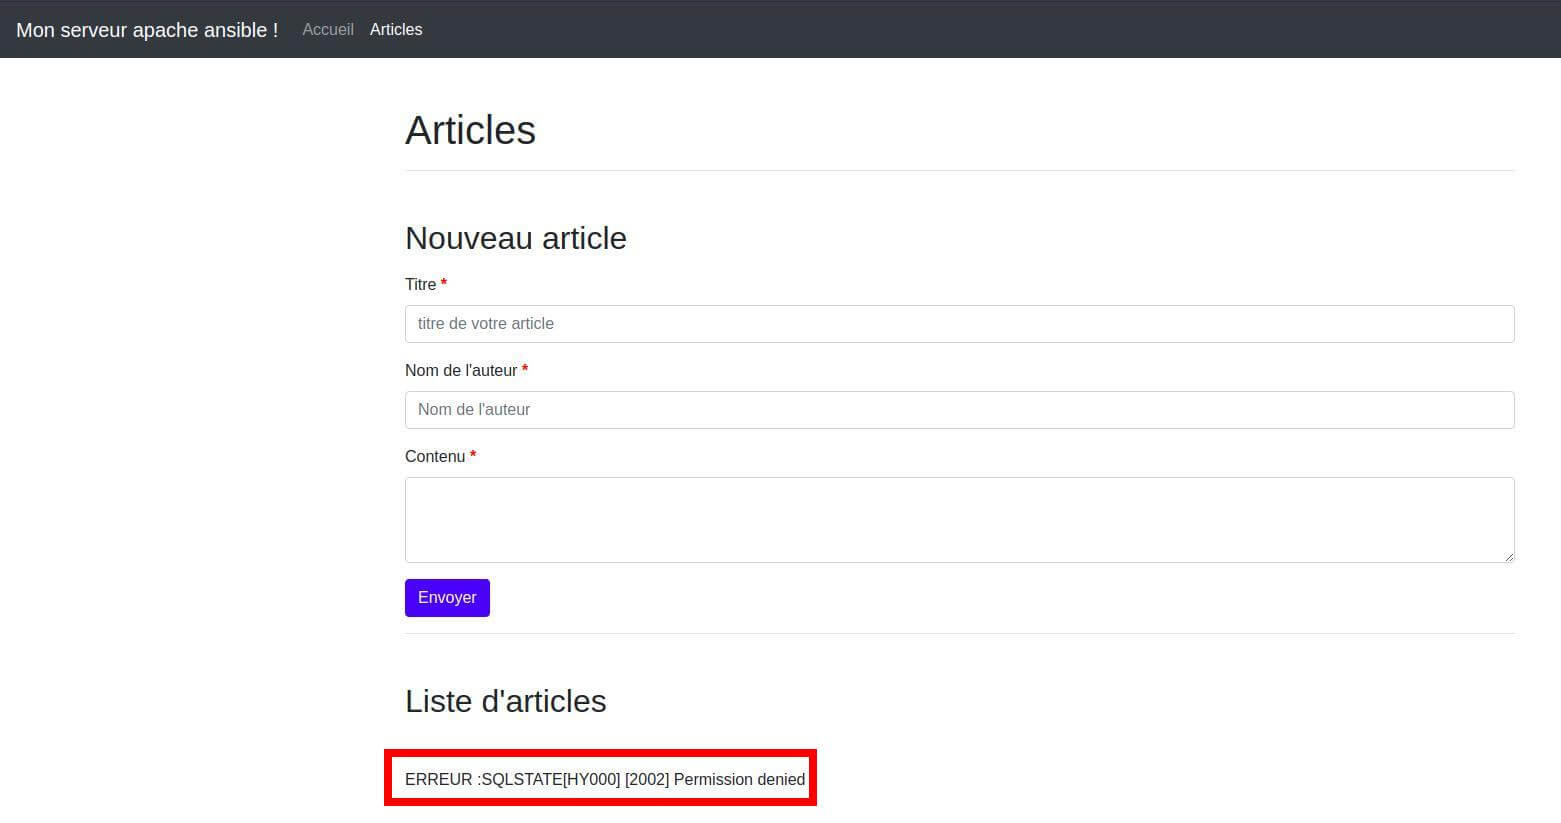This screenshot has width=1561, height=823.
Task: Focus the Contenu text area
Action: [x=959, y=519]
